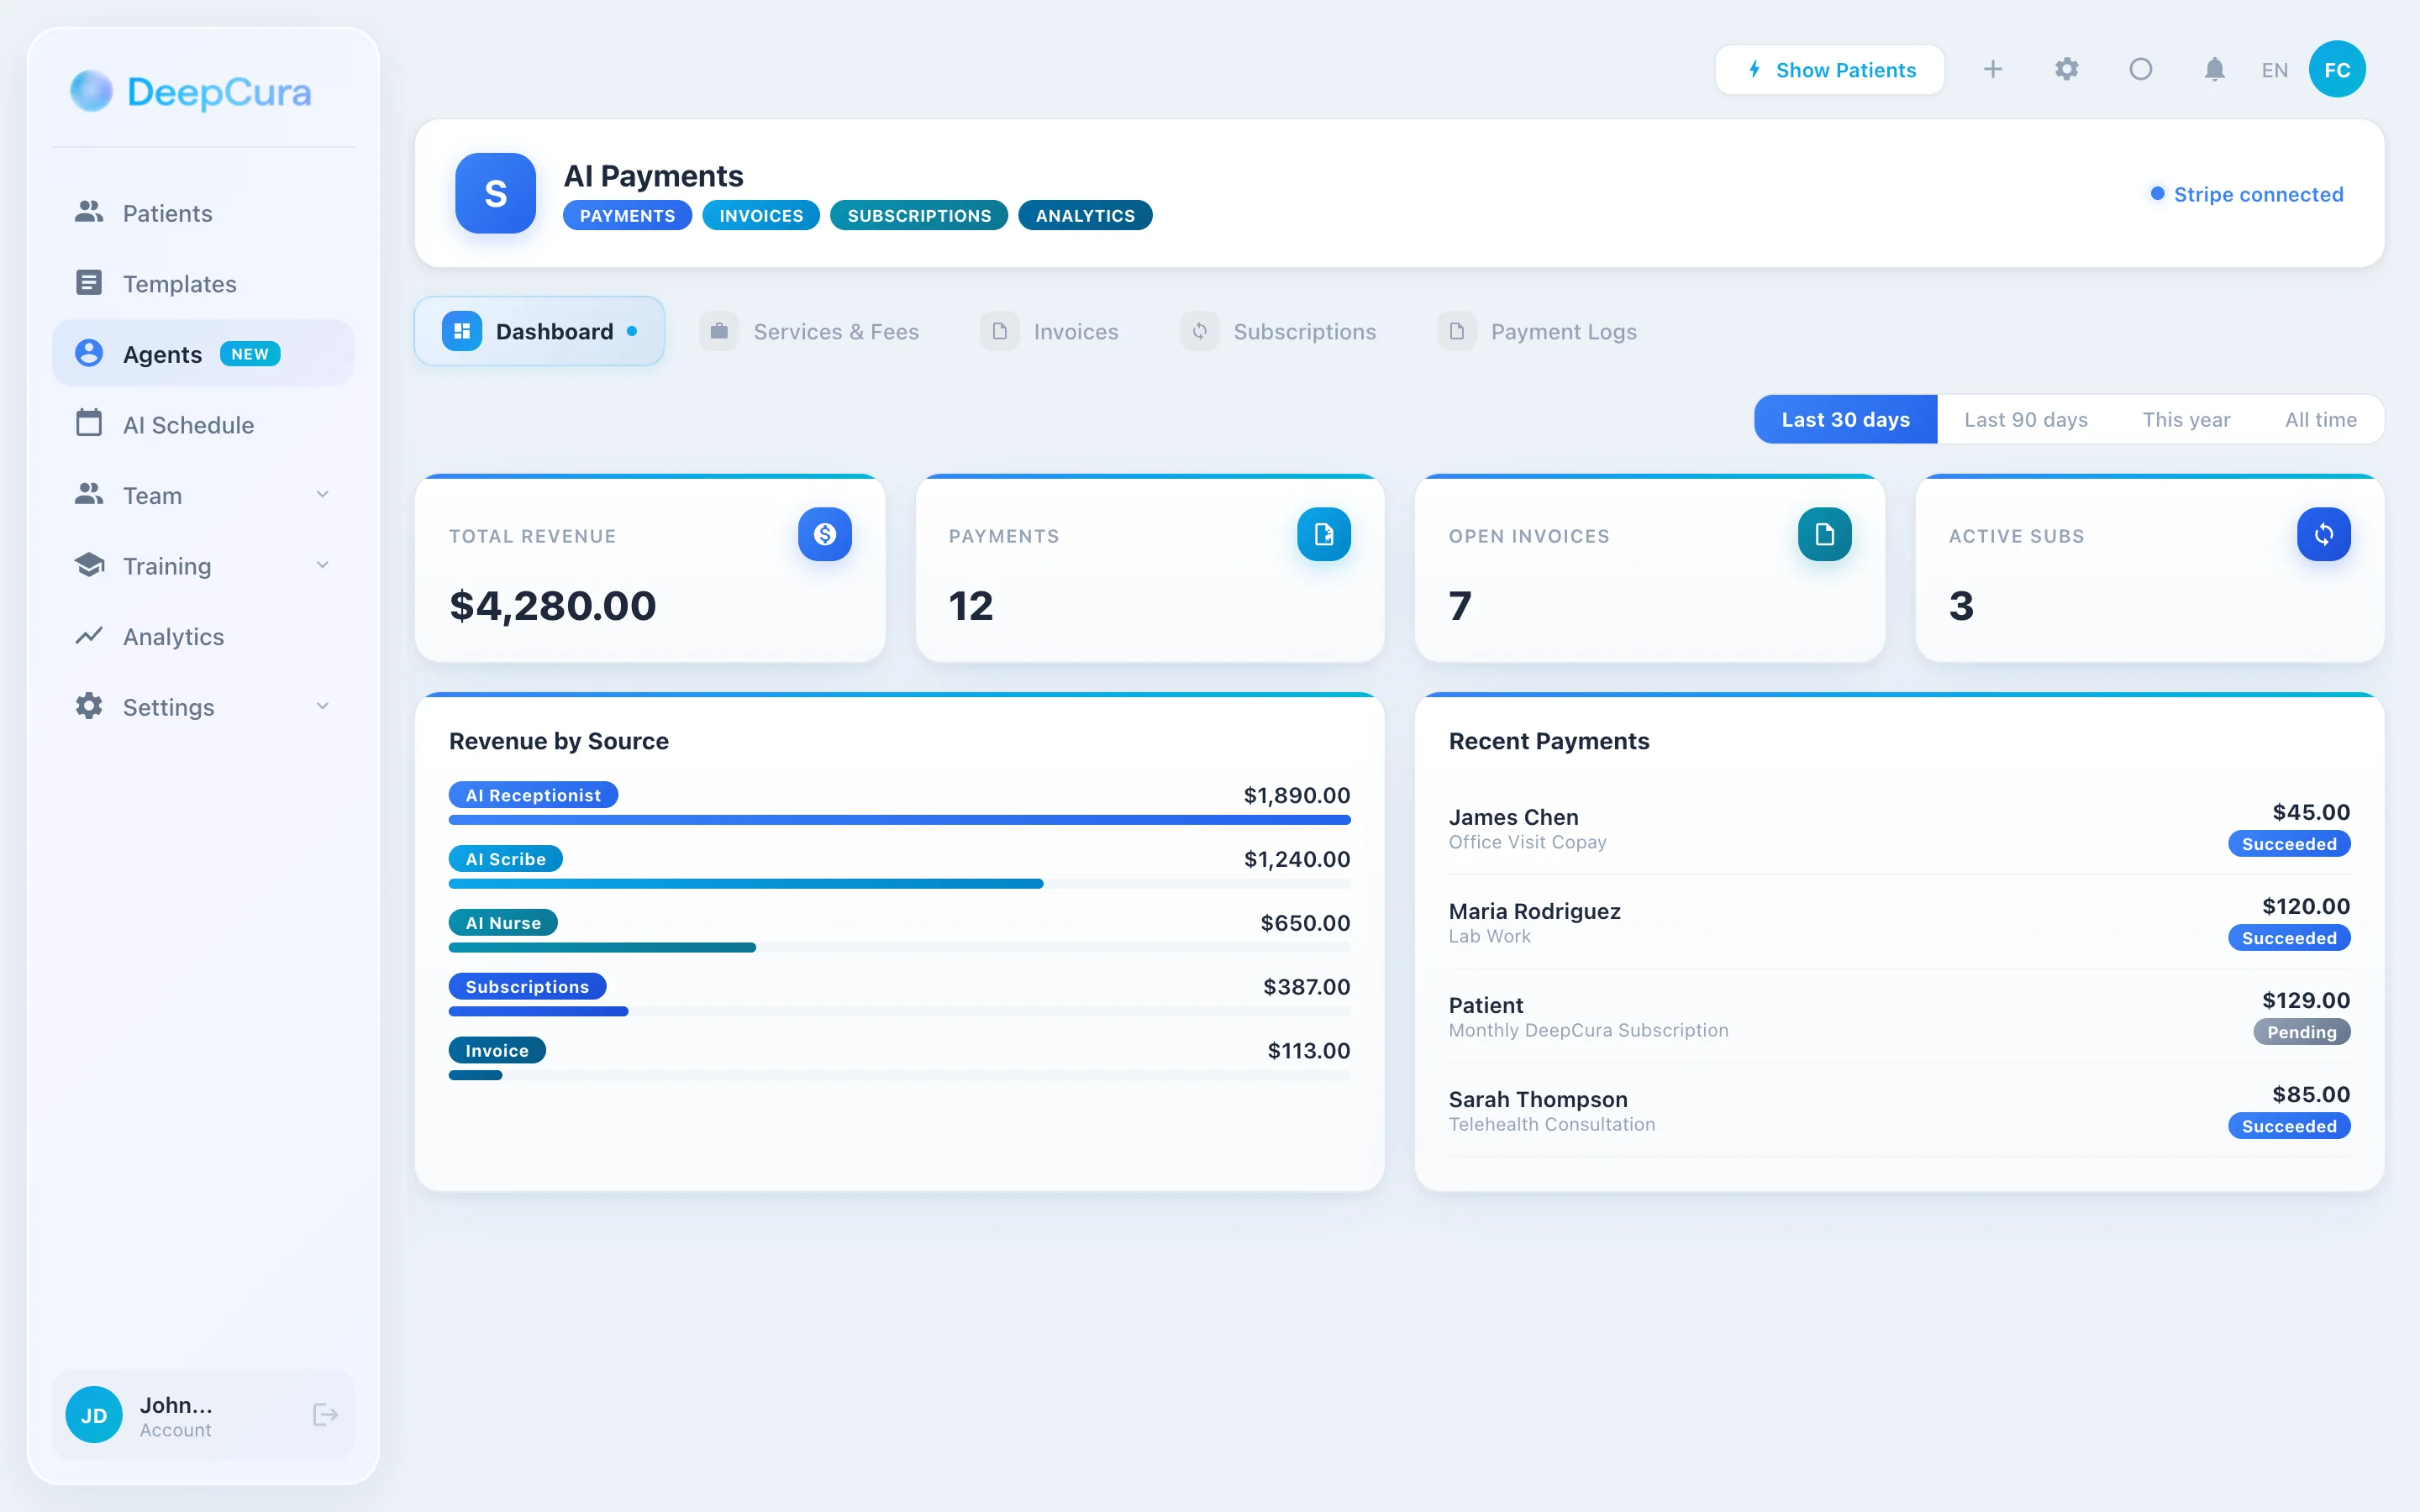Click the Analytics chart icon in sidebar
This screenshot has width=2420, height=1512.
click(x=88, y=636)
